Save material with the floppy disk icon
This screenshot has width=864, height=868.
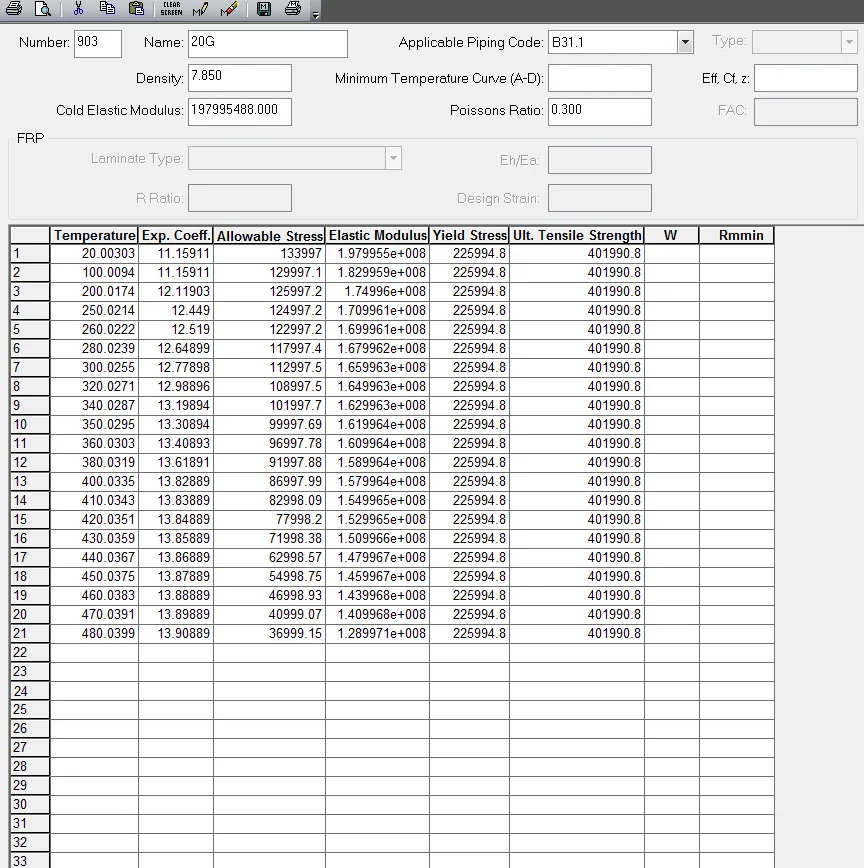pos(264,9)
